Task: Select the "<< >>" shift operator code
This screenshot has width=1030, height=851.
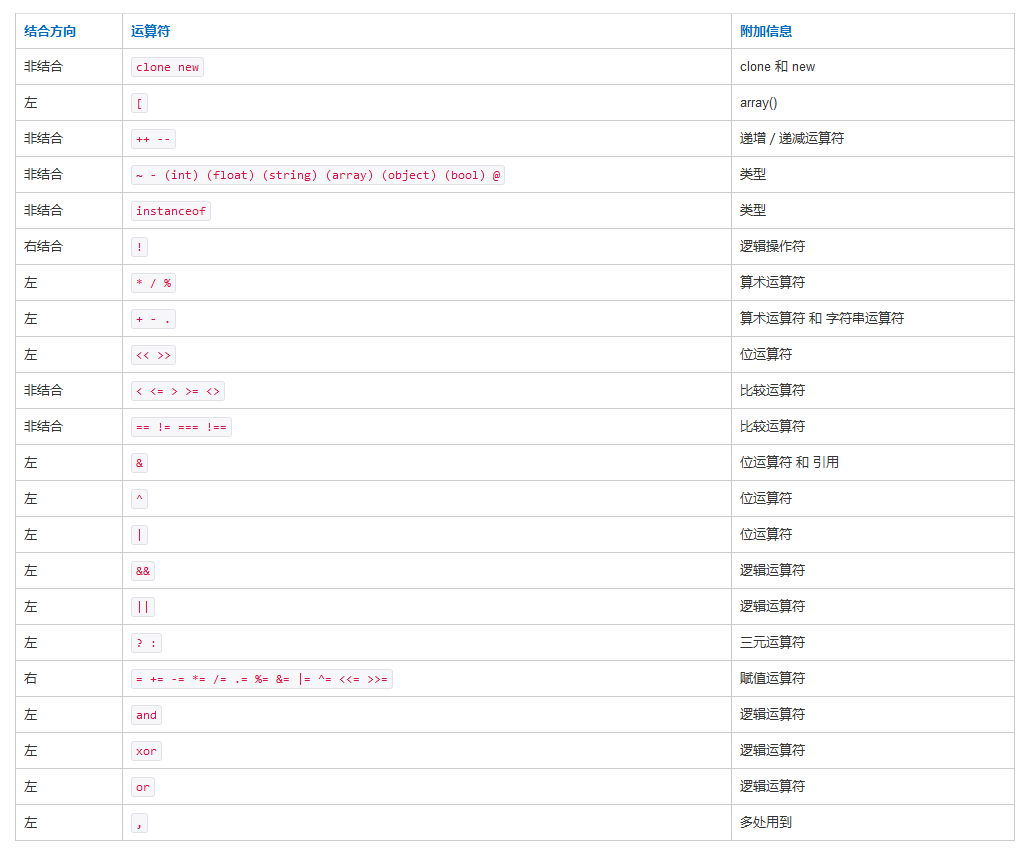Action: [153, 355]
